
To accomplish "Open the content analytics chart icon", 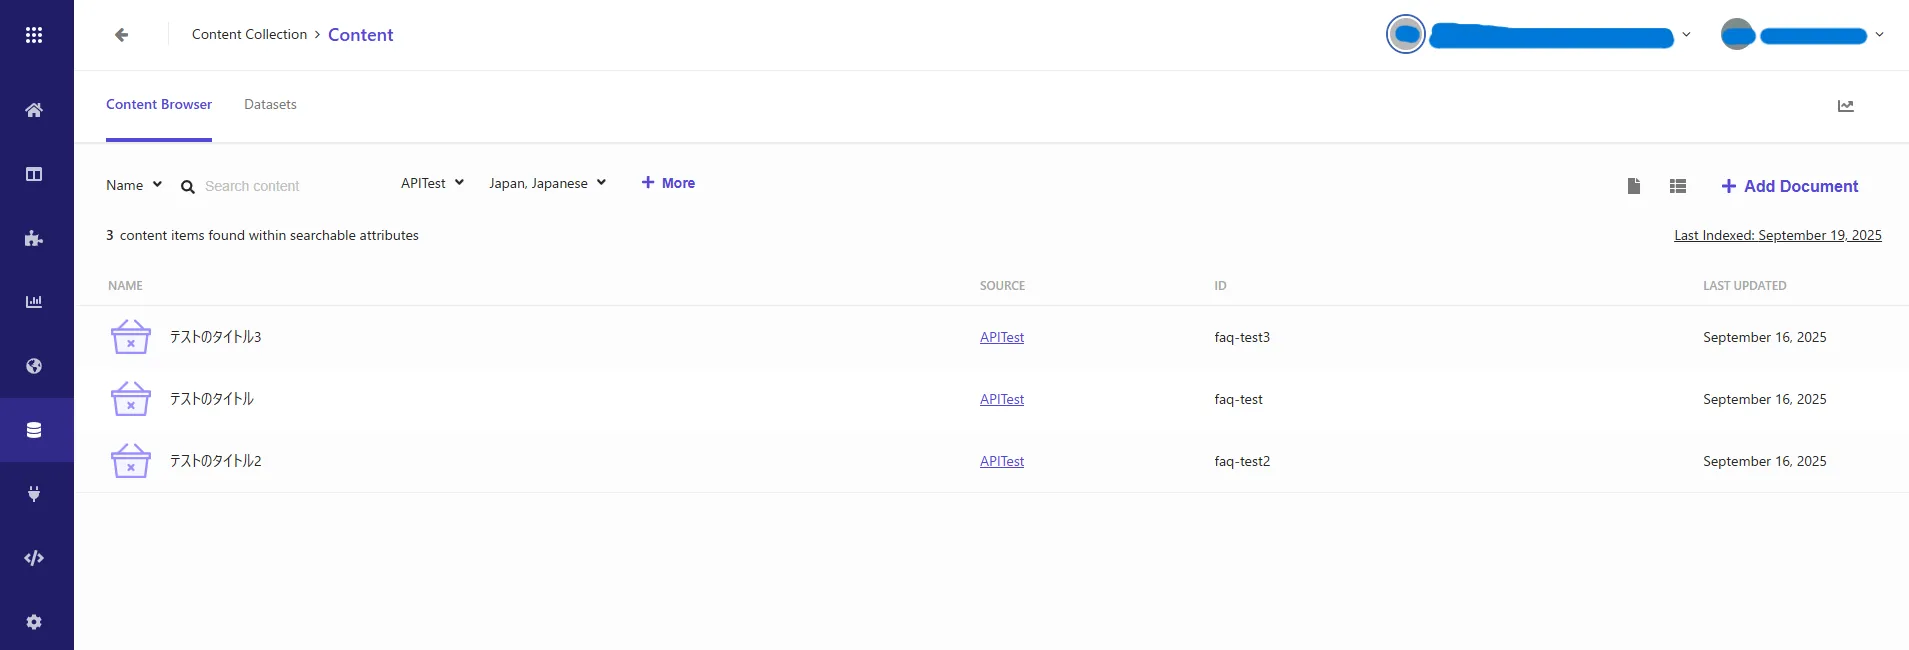I will point(1846,106).
